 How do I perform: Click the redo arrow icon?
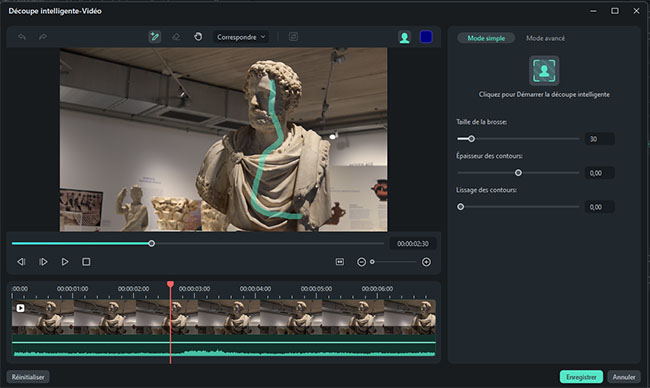point(43,37)
